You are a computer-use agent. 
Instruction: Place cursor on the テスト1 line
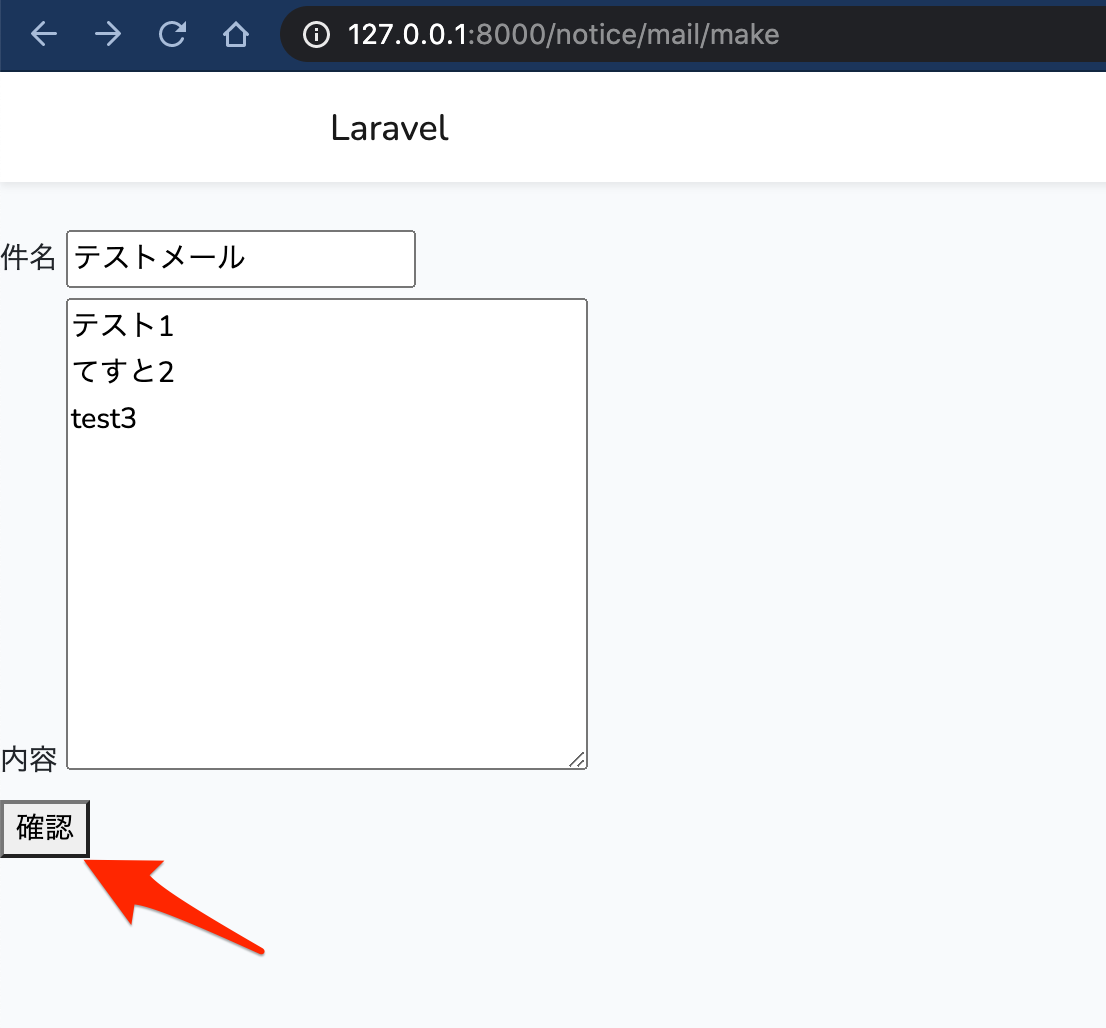coord(122,324)
